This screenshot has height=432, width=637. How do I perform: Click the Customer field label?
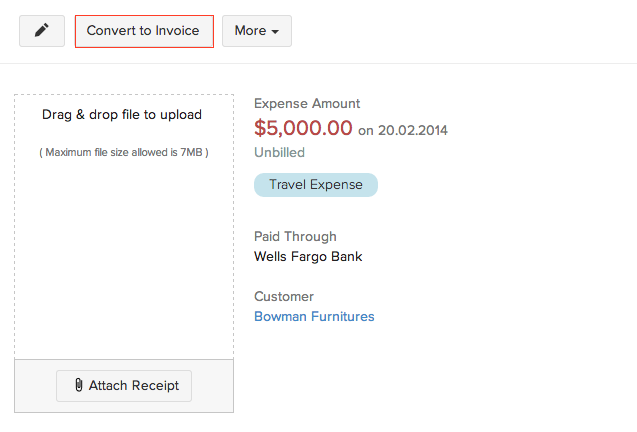(284, 297)
